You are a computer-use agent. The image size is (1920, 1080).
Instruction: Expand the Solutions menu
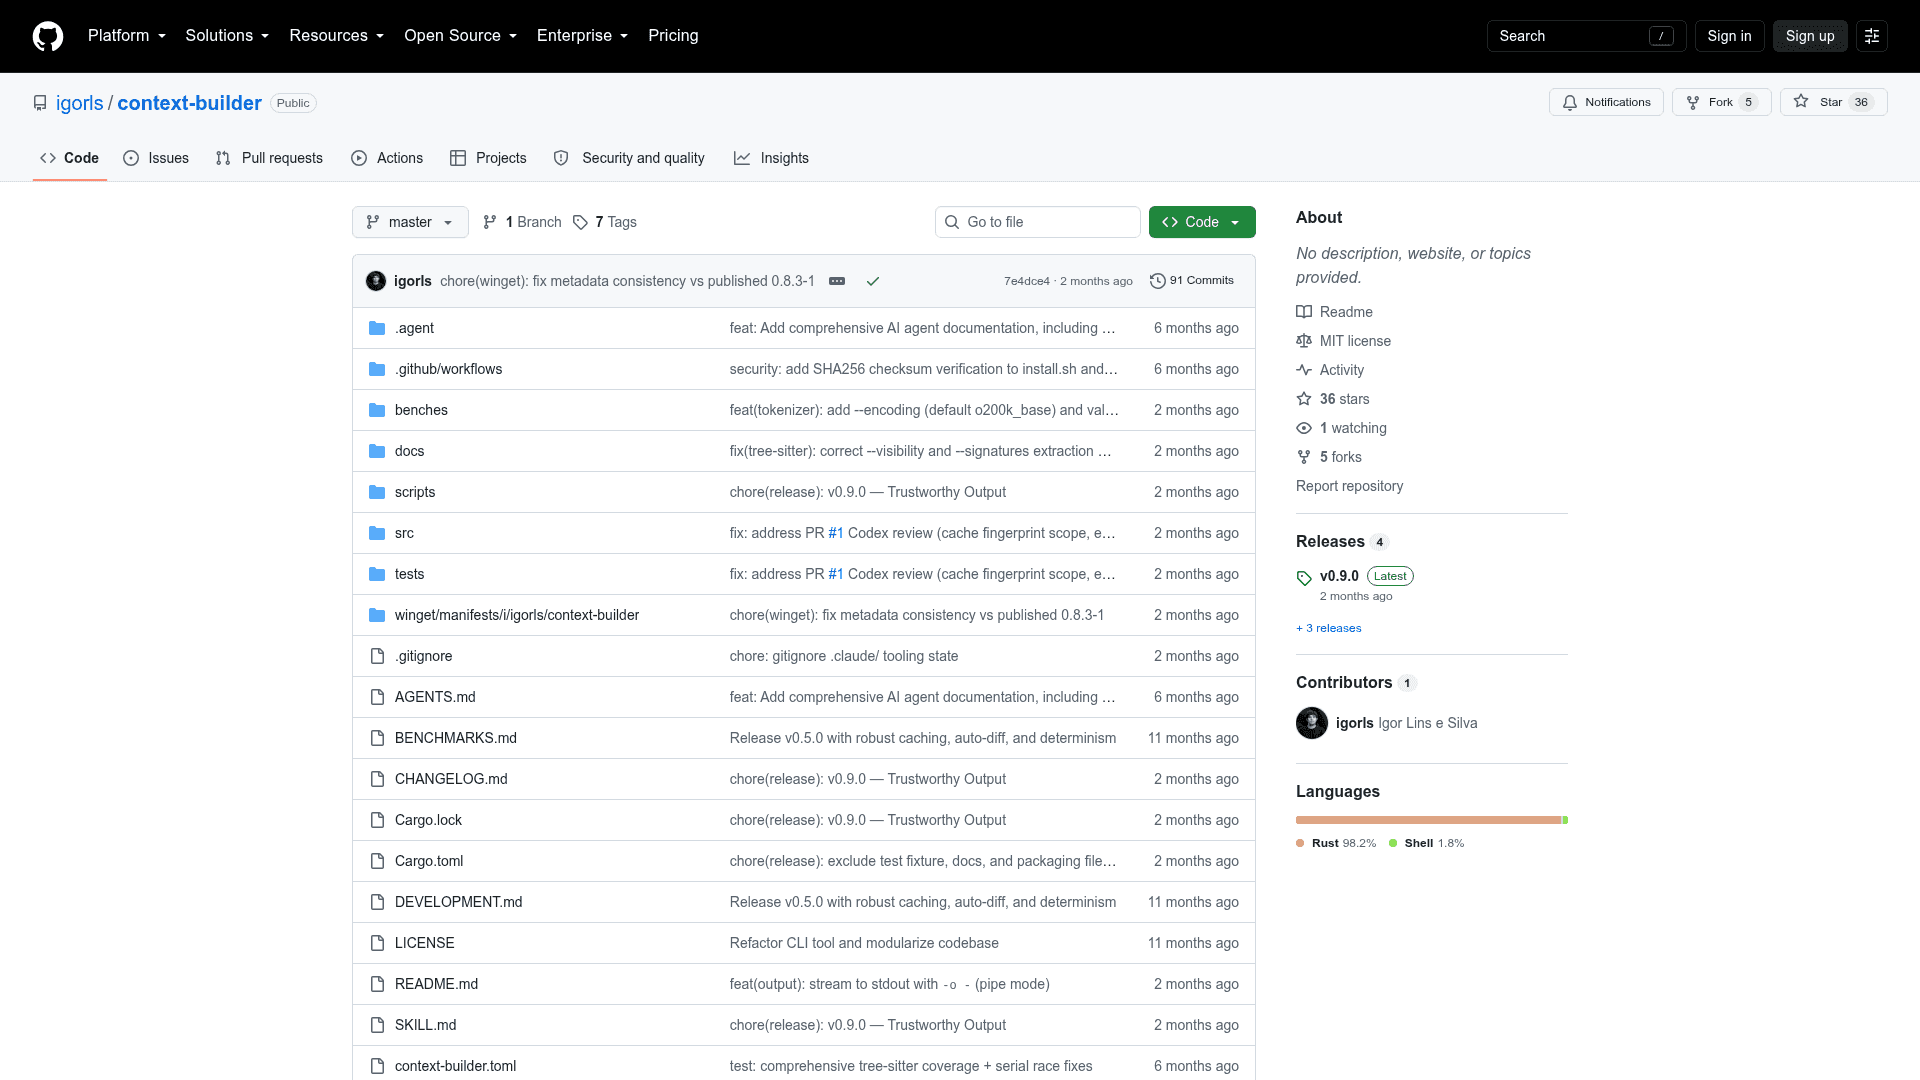click(227, 36)
